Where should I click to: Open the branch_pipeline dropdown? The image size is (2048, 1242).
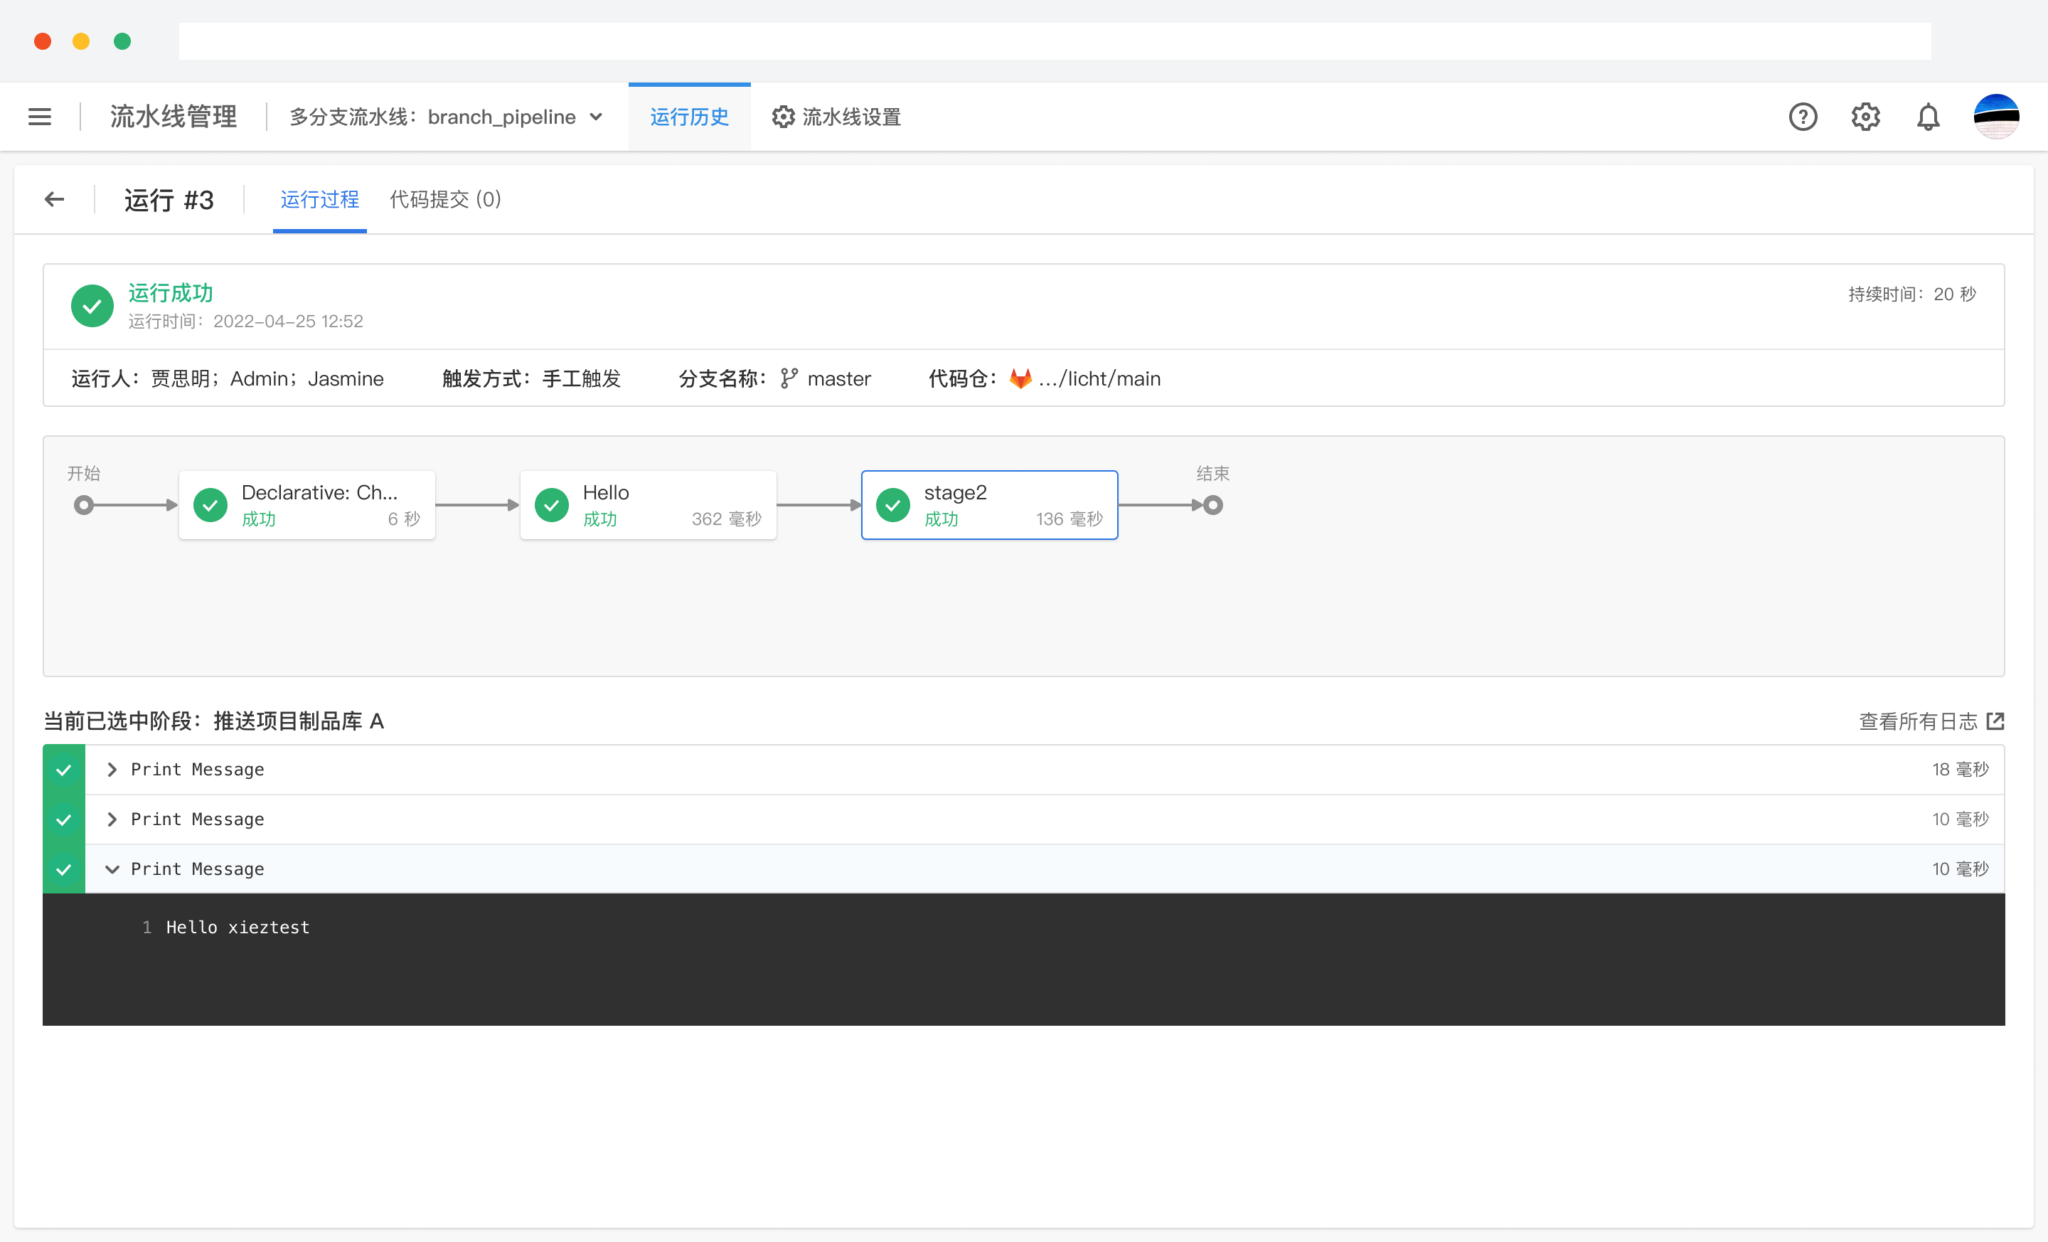click(596, 117)
